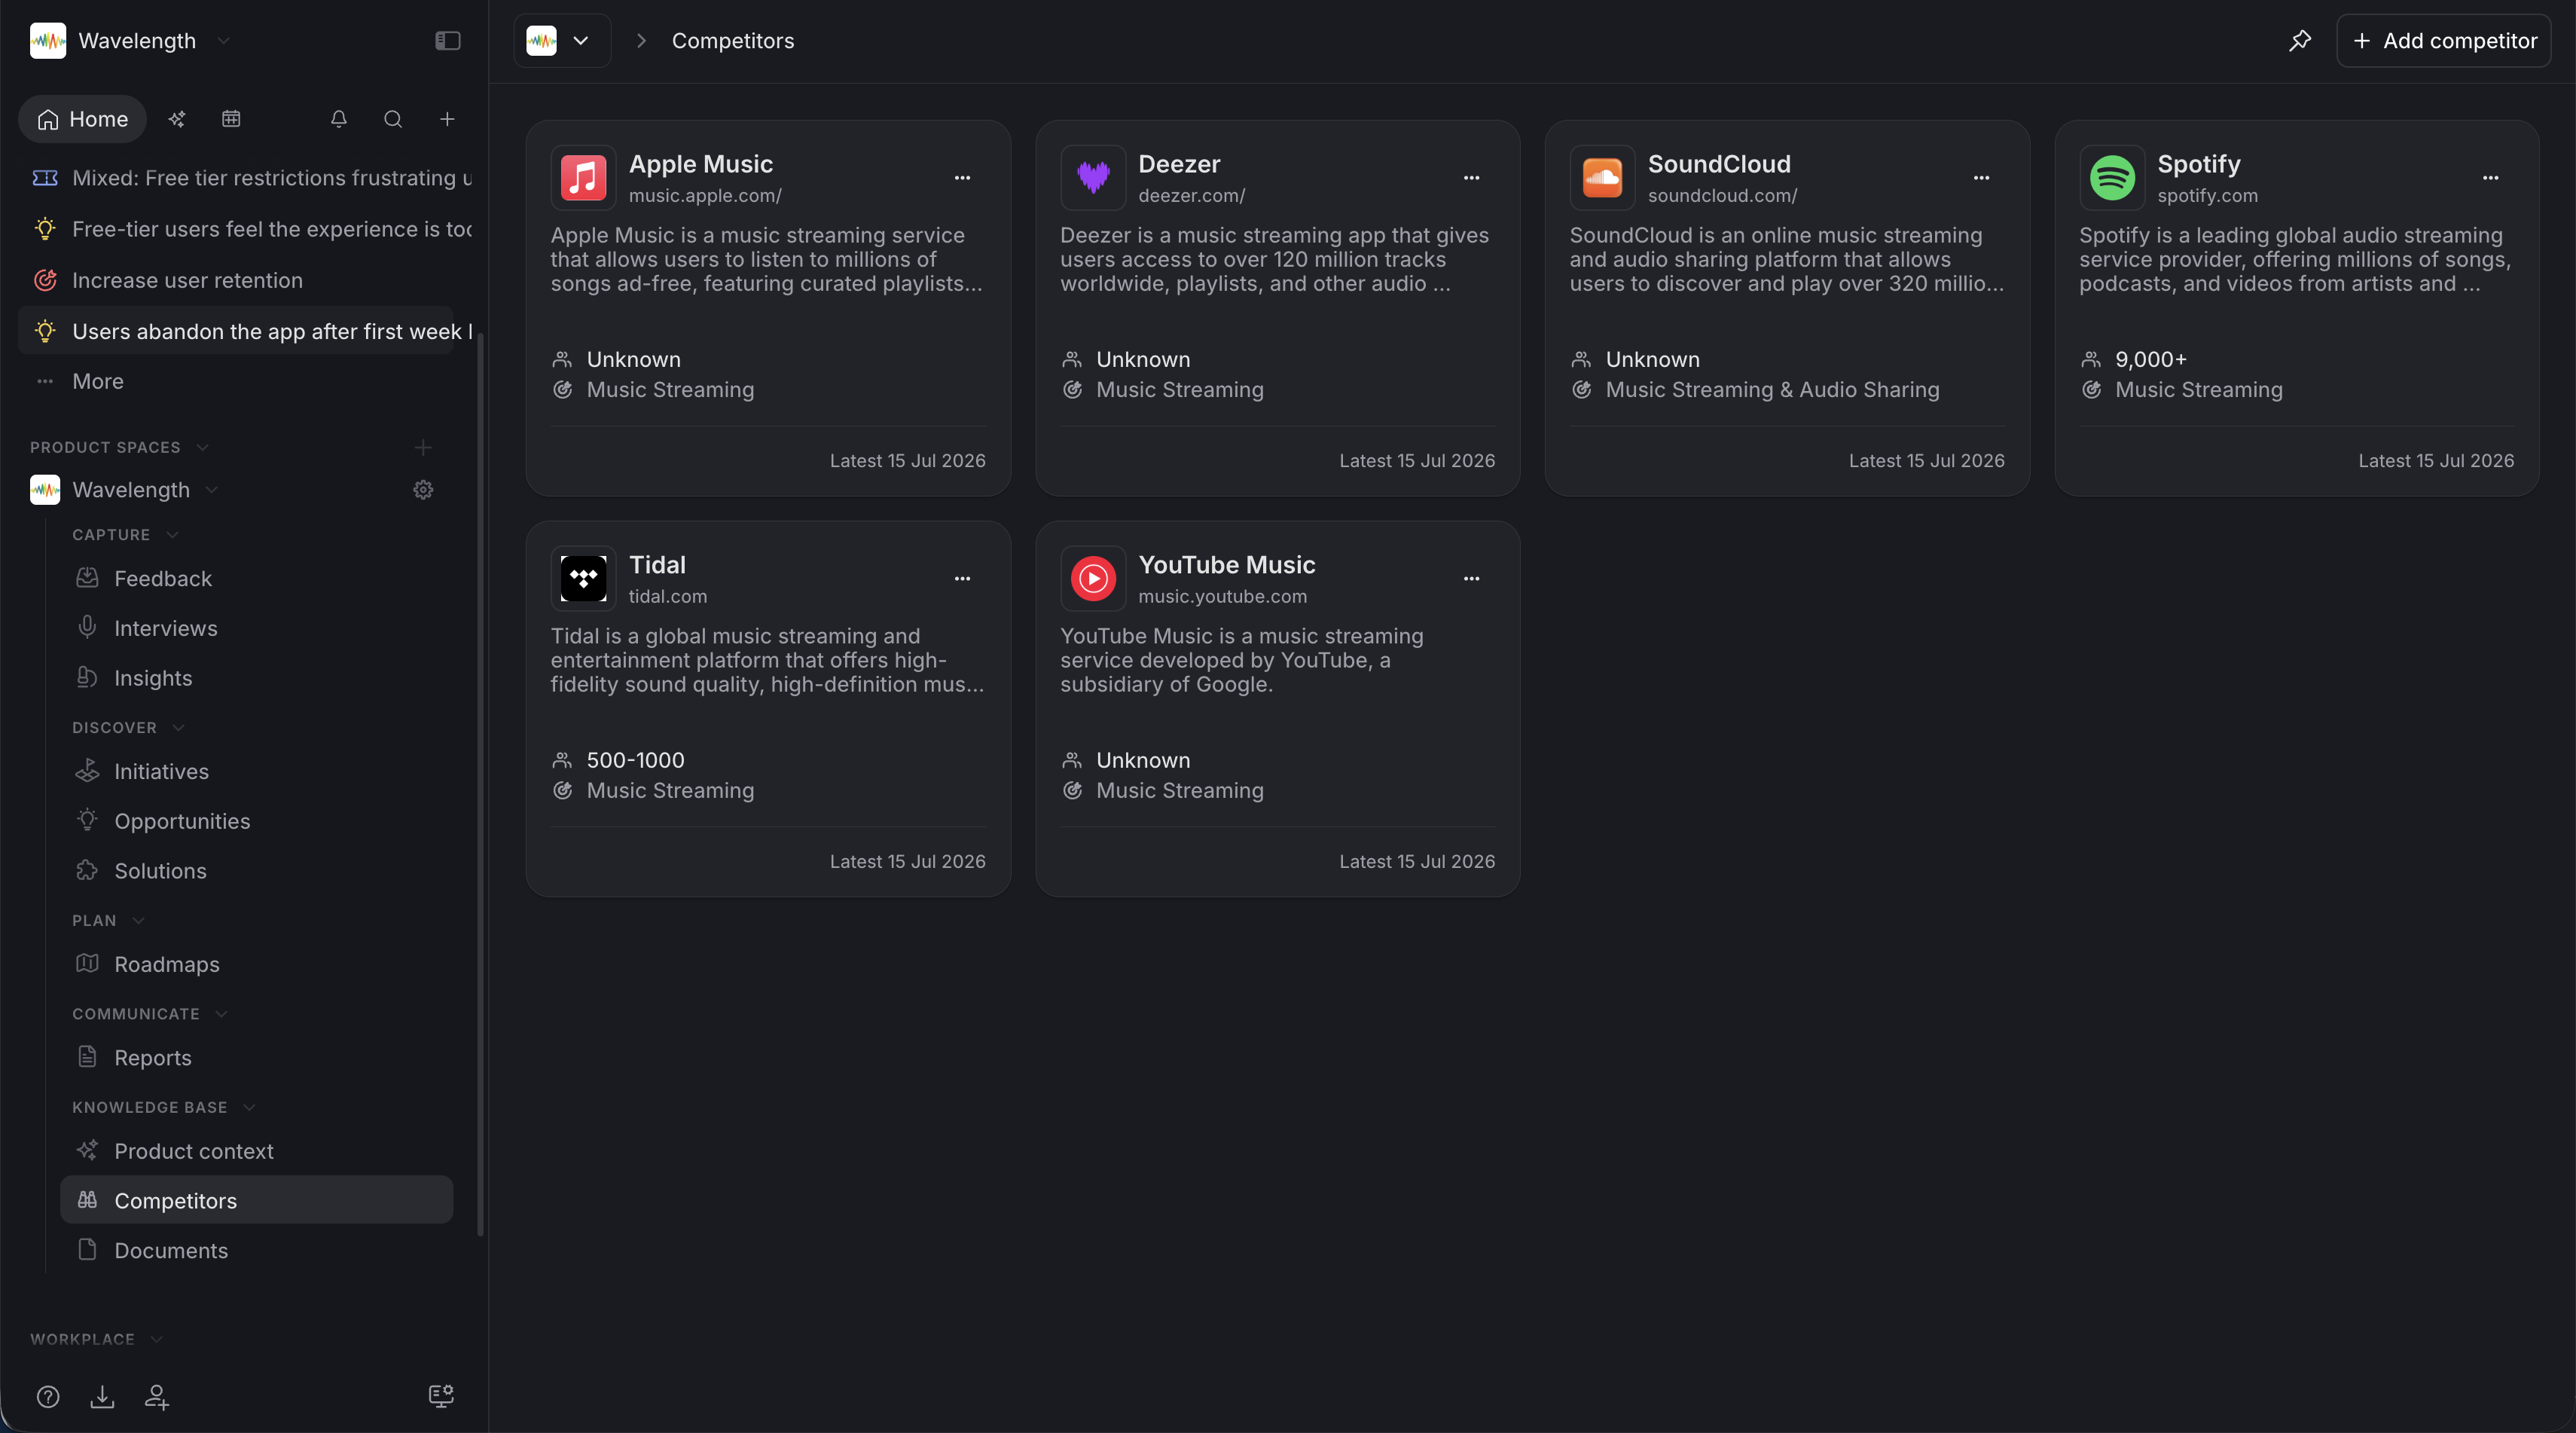Click 'Music Streaming & Audio Sharing' category text
The image size is (2576, 1433).
1773,390
